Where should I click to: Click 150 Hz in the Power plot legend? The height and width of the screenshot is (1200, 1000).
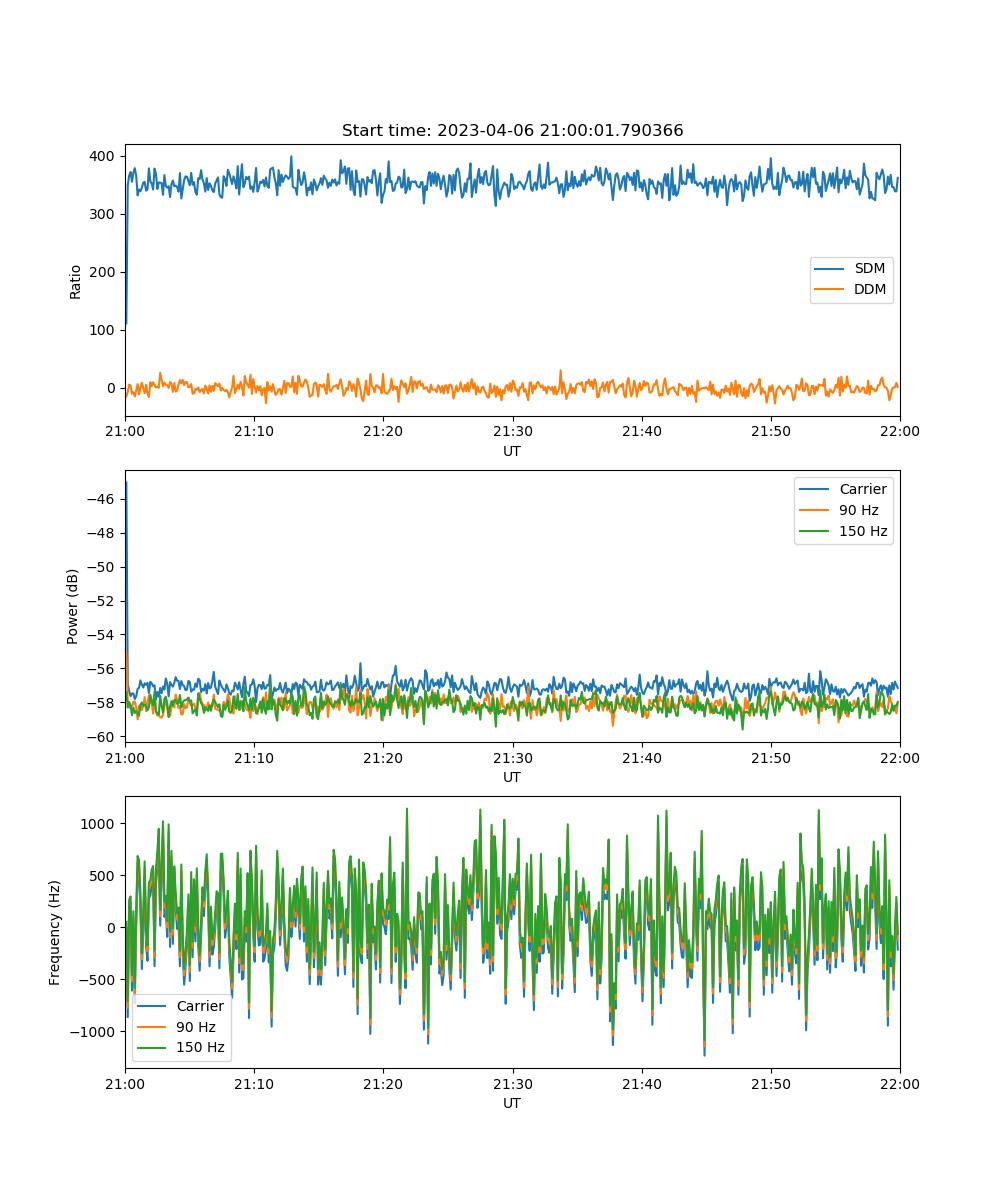coord(863,531)
